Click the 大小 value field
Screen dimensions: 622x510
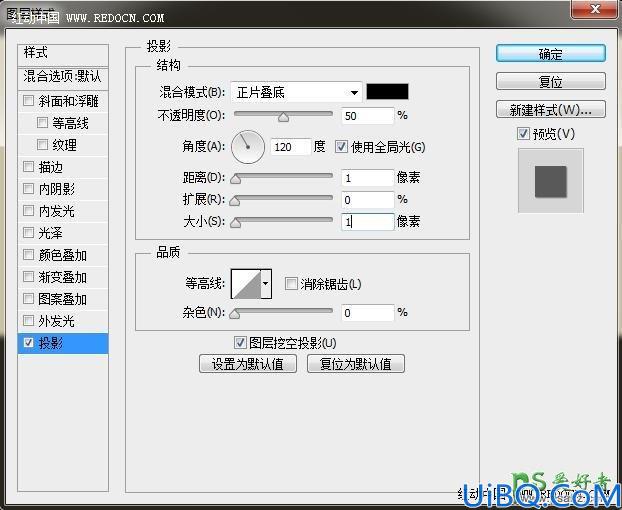(x=368, y=222)
